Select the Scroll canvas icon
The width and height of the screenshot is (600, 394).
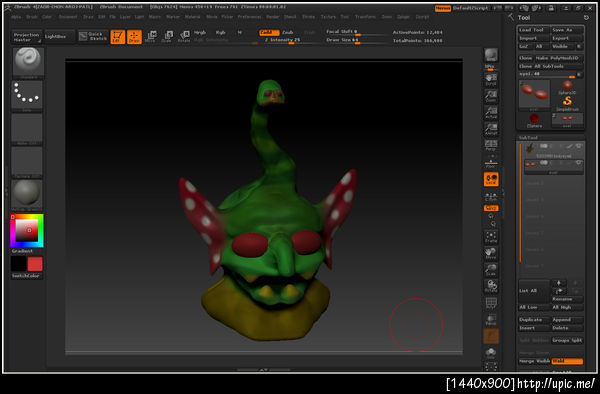pyautogui.click(x=491, y=79)
